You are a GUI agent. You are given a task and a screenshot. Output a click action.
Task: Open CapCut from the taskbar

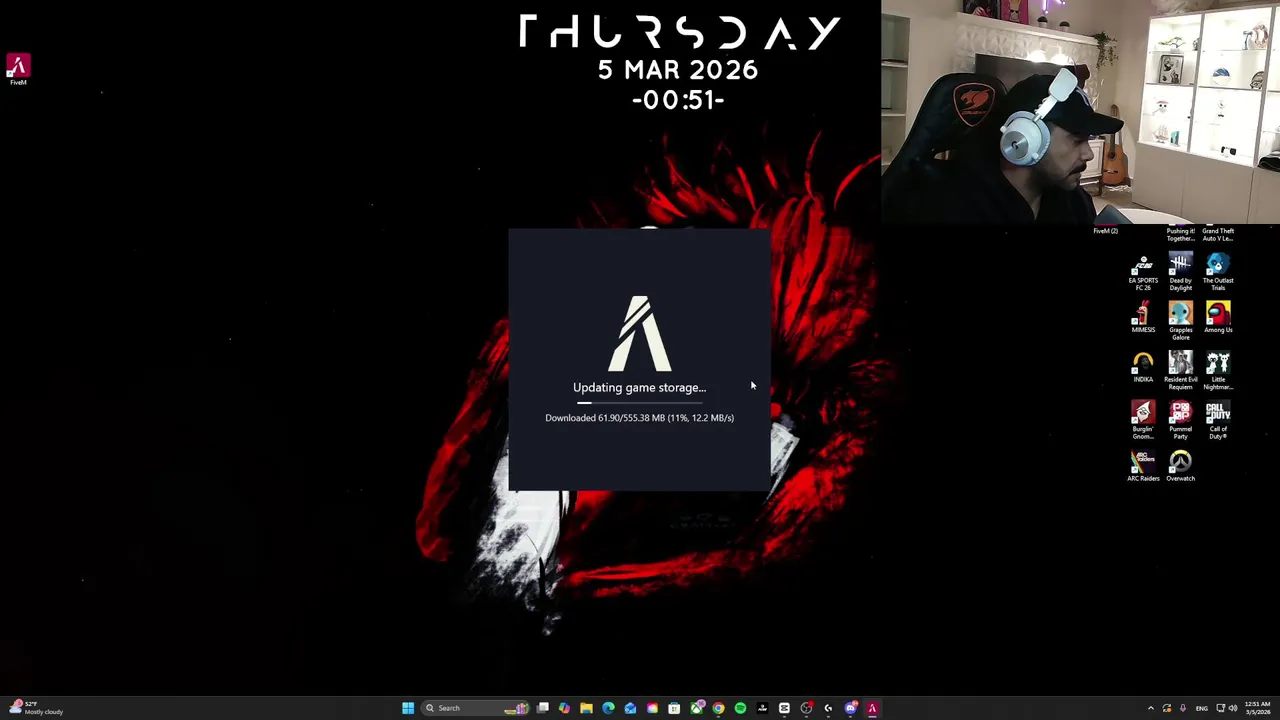point(784,708)
